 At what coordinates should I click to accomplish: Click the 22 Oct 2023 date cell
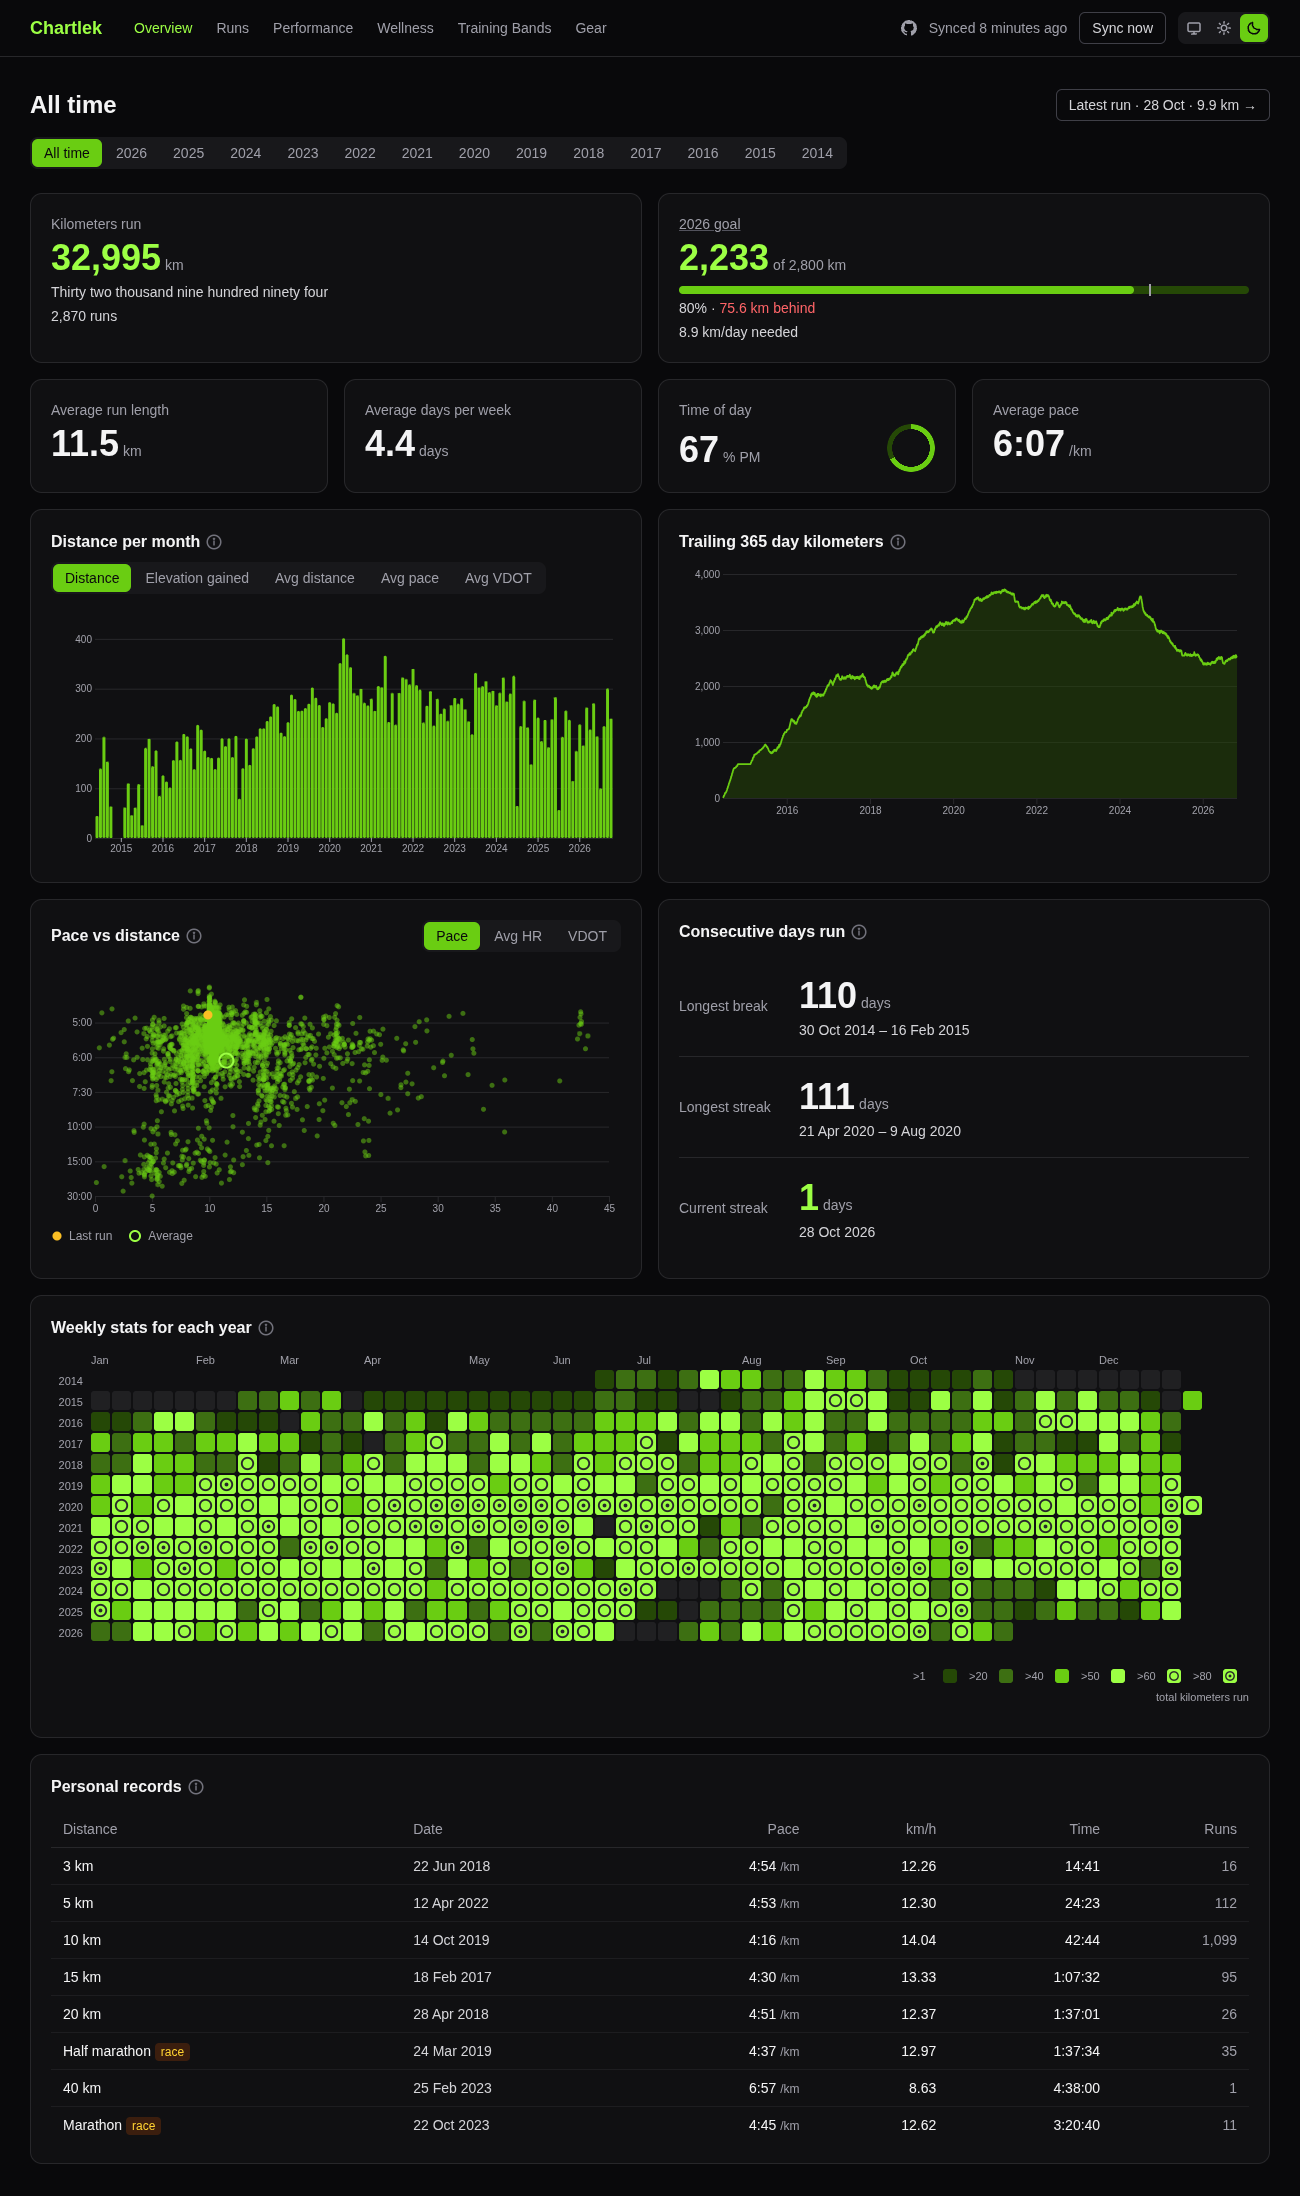coord(451,2125)
